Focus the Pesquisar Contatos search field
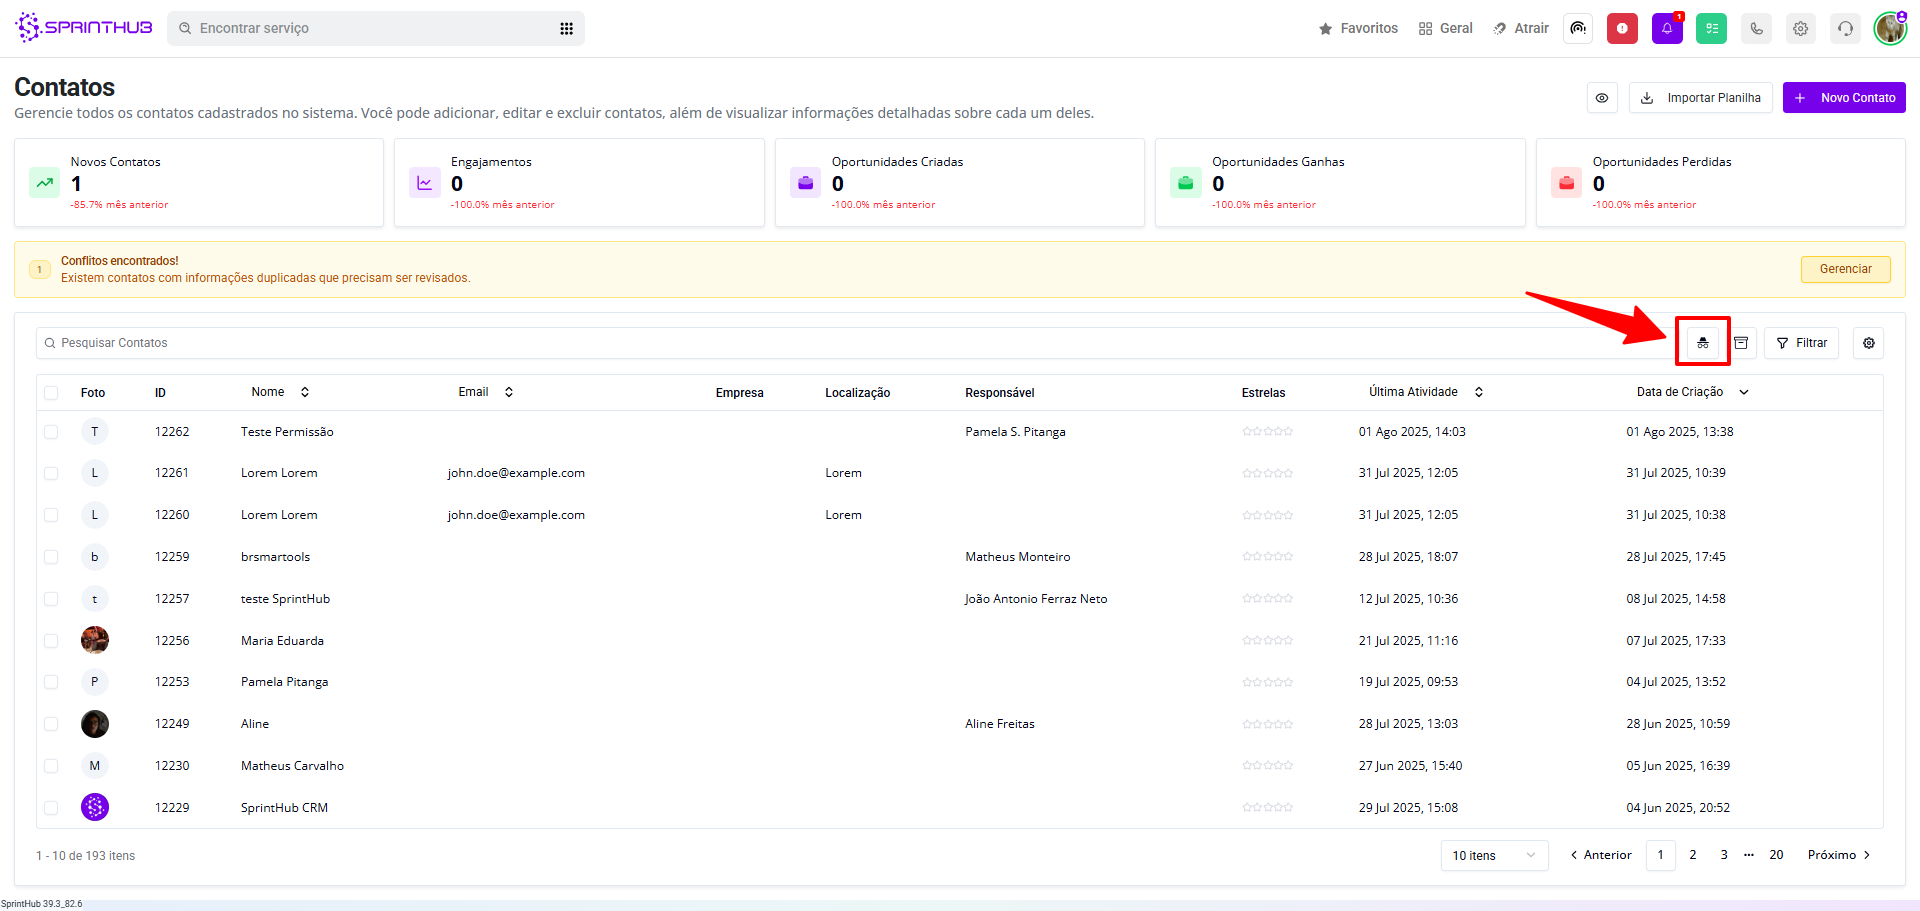The width and height of the screenshot is (1920, 911). 800,343
